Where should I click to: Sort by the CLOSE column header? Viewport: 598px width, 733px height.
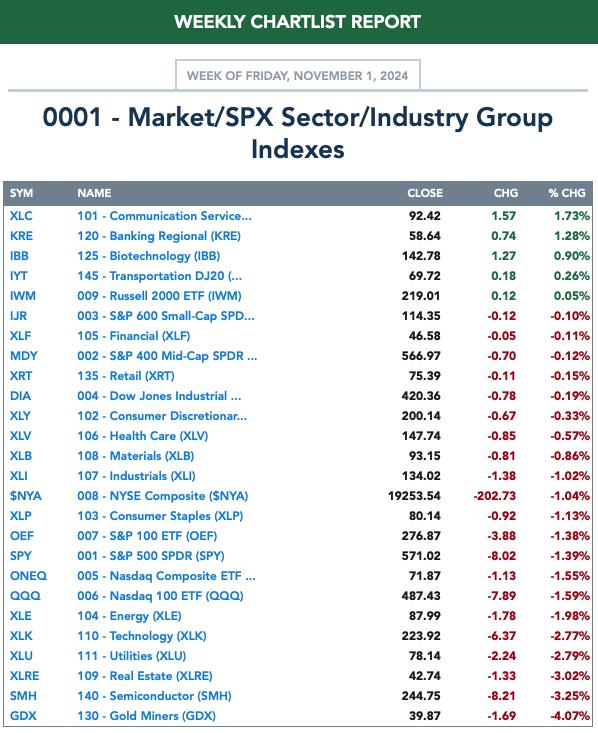tap(425, 193)
